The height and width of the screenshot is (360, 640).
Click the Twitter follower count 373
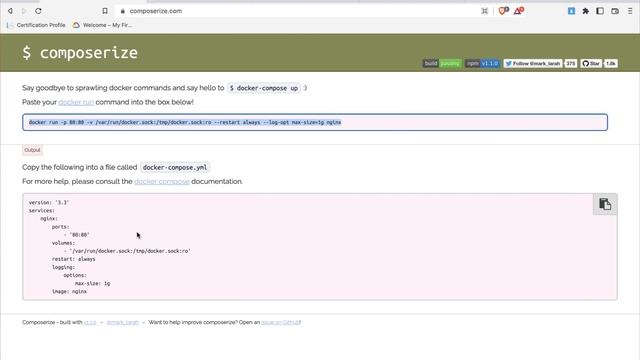[x=571, y=63]
